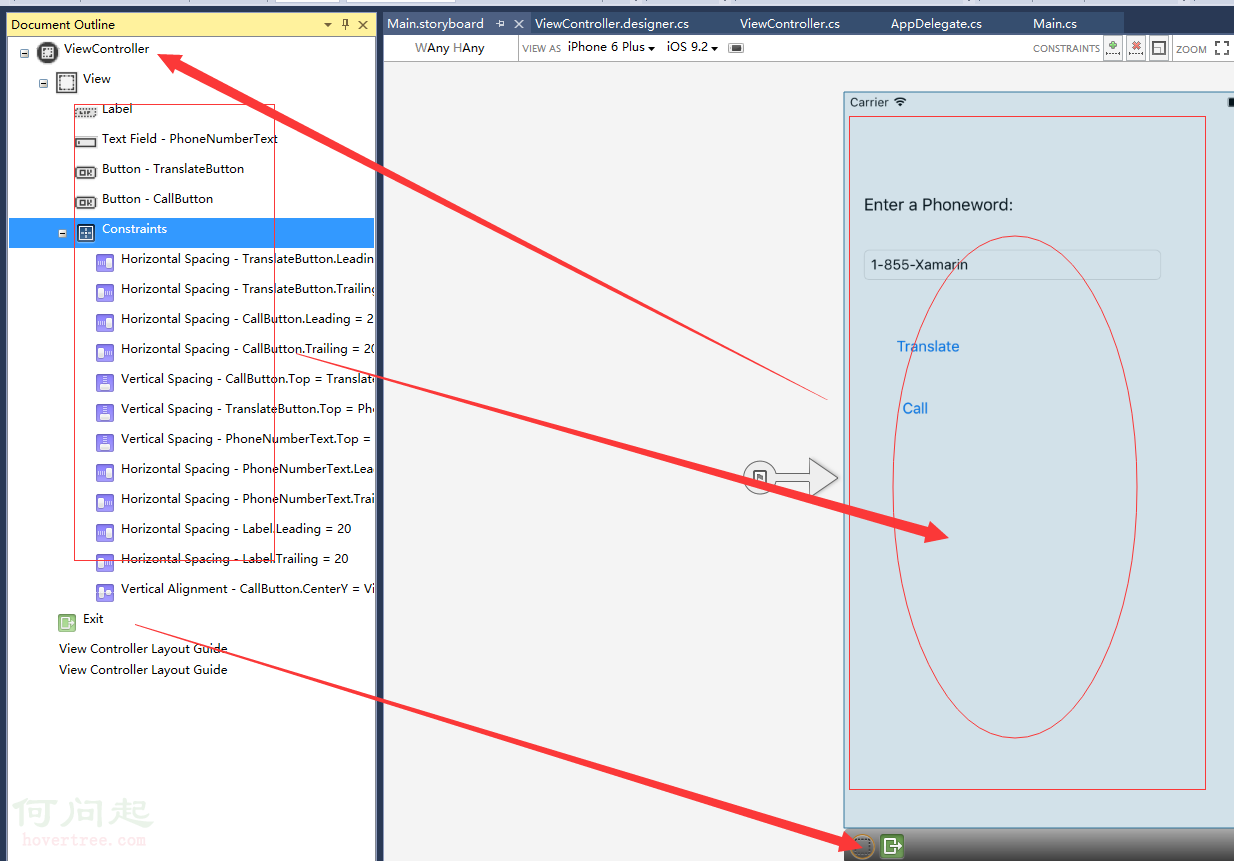Click the Update Frames toolbar icon

pyautogui.click(x=1158, y=48)
